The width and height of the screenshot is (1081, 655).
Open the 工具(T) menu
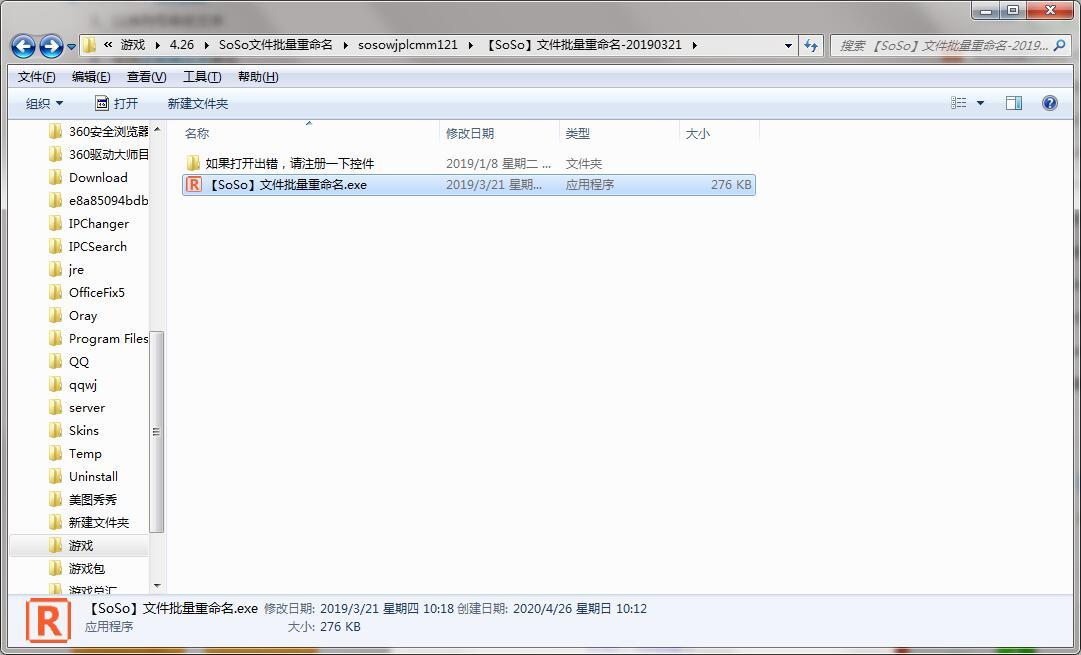coord(202,77)
